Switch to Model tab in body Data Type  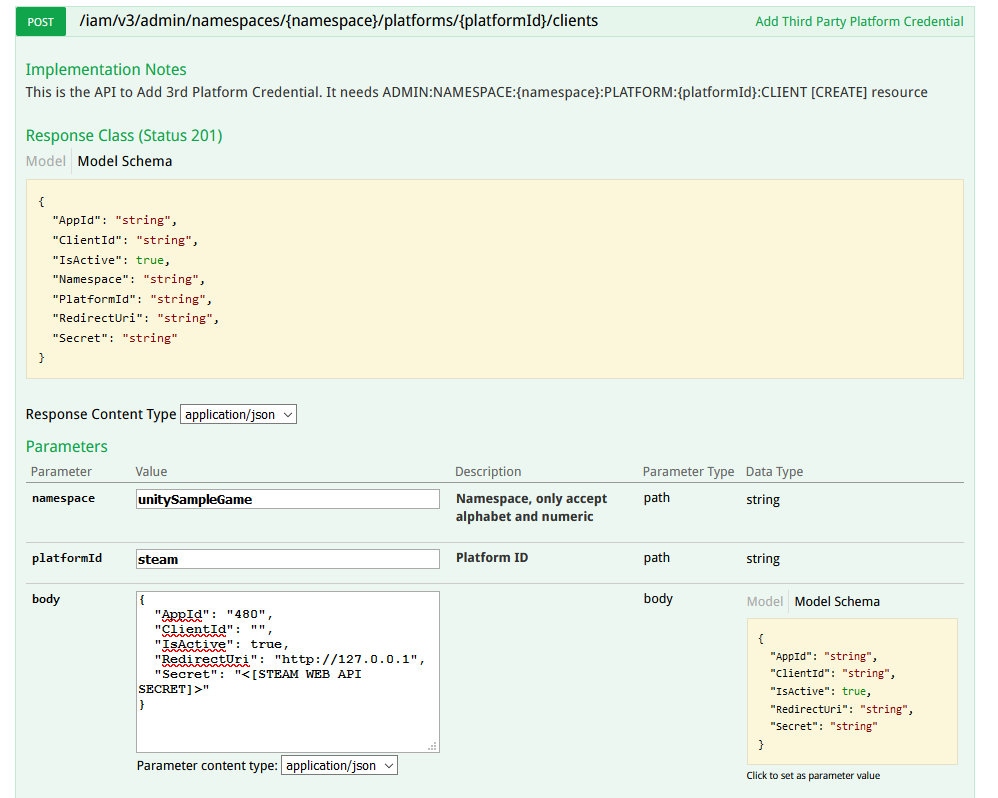tap(764, 601)
